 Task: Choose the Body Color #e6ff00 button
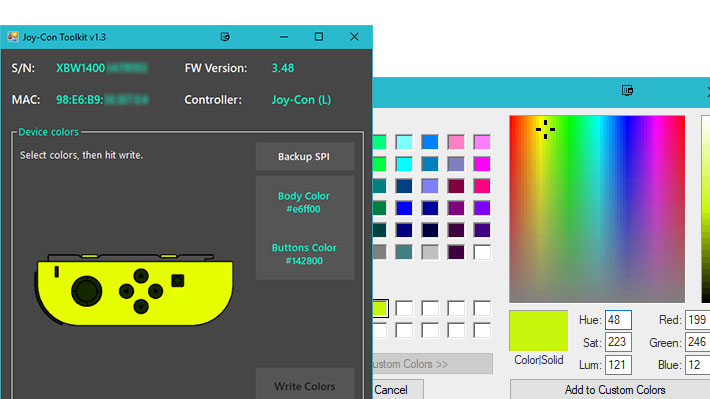[x=304, y=202]
